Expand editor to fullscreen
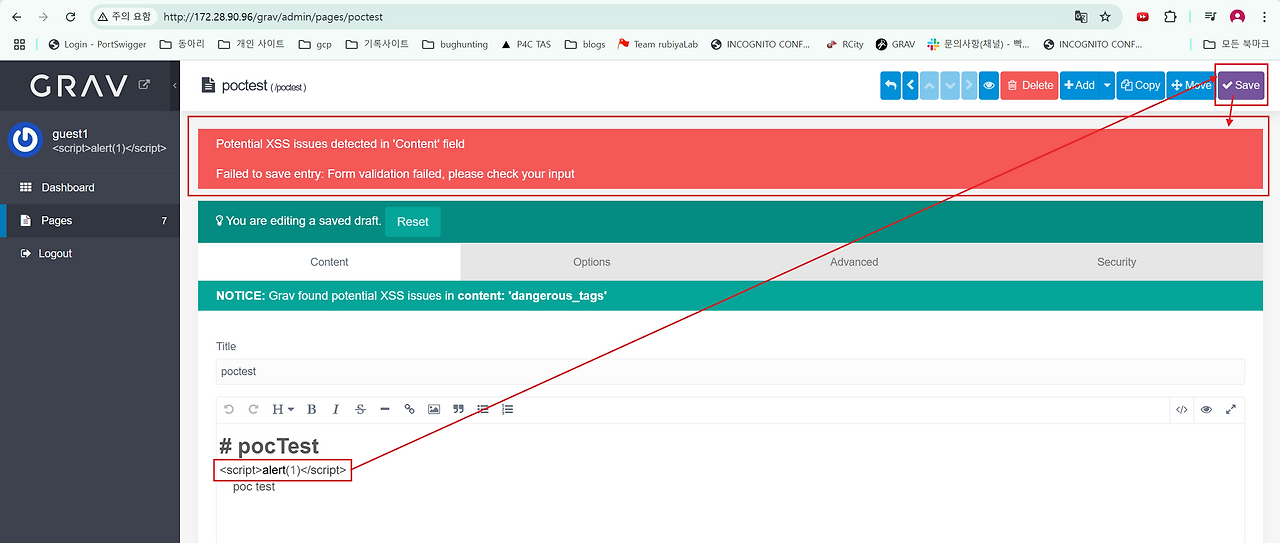The image size is (1280, 543). tap(1231, 409)
